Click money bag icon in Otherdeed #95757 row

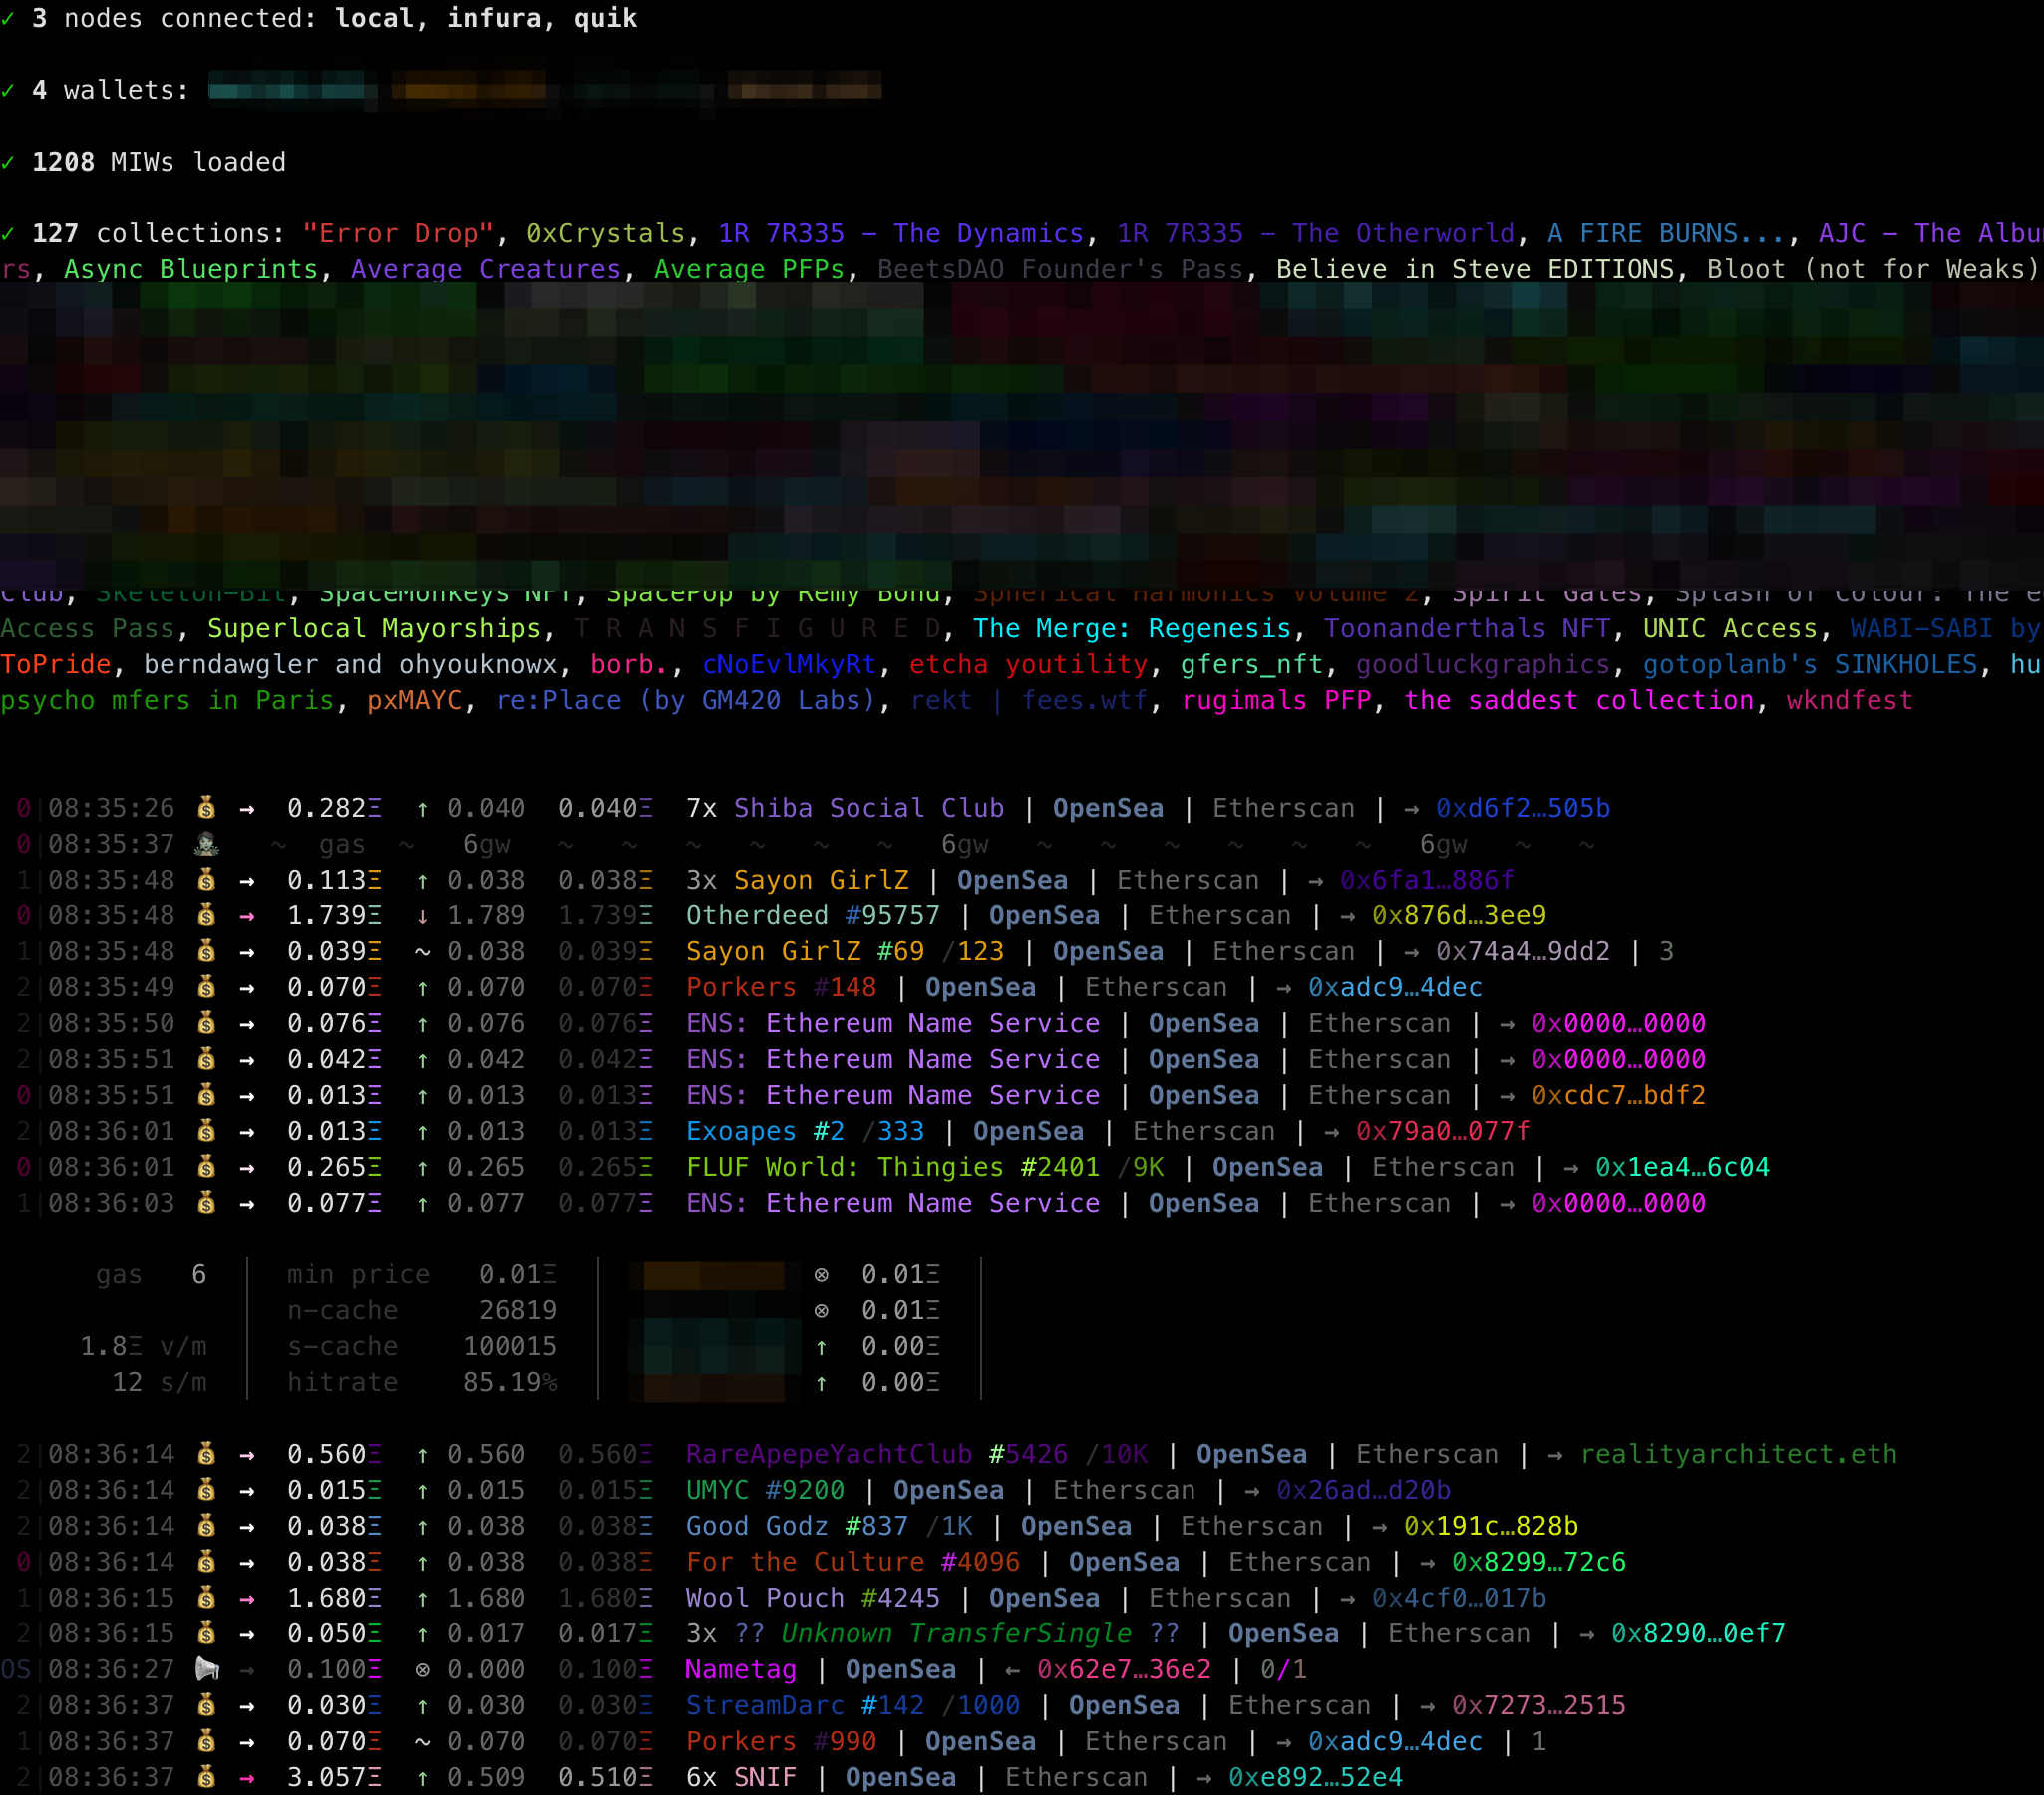pos(207,916)
